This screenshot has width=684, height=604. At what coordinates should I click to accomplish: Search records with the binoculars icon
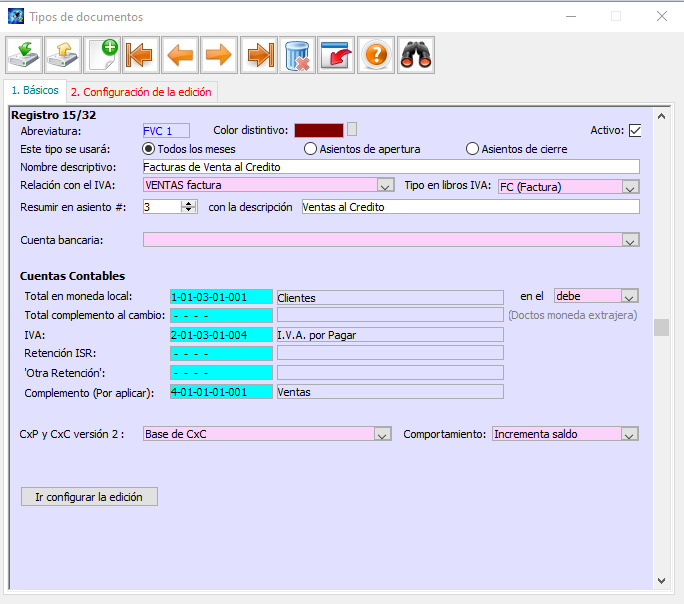pyautogui.click(x=416, y=55)
